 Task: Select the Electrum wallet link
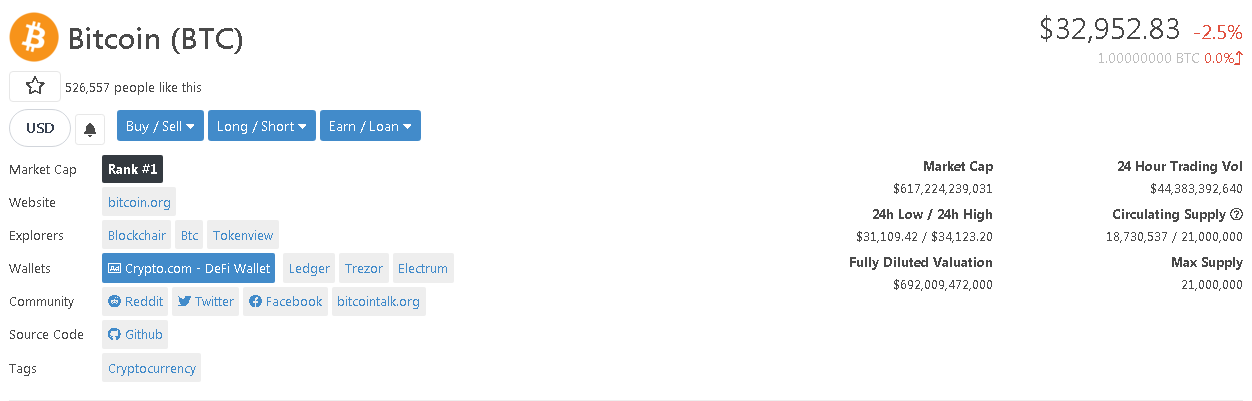click(423, 268)
